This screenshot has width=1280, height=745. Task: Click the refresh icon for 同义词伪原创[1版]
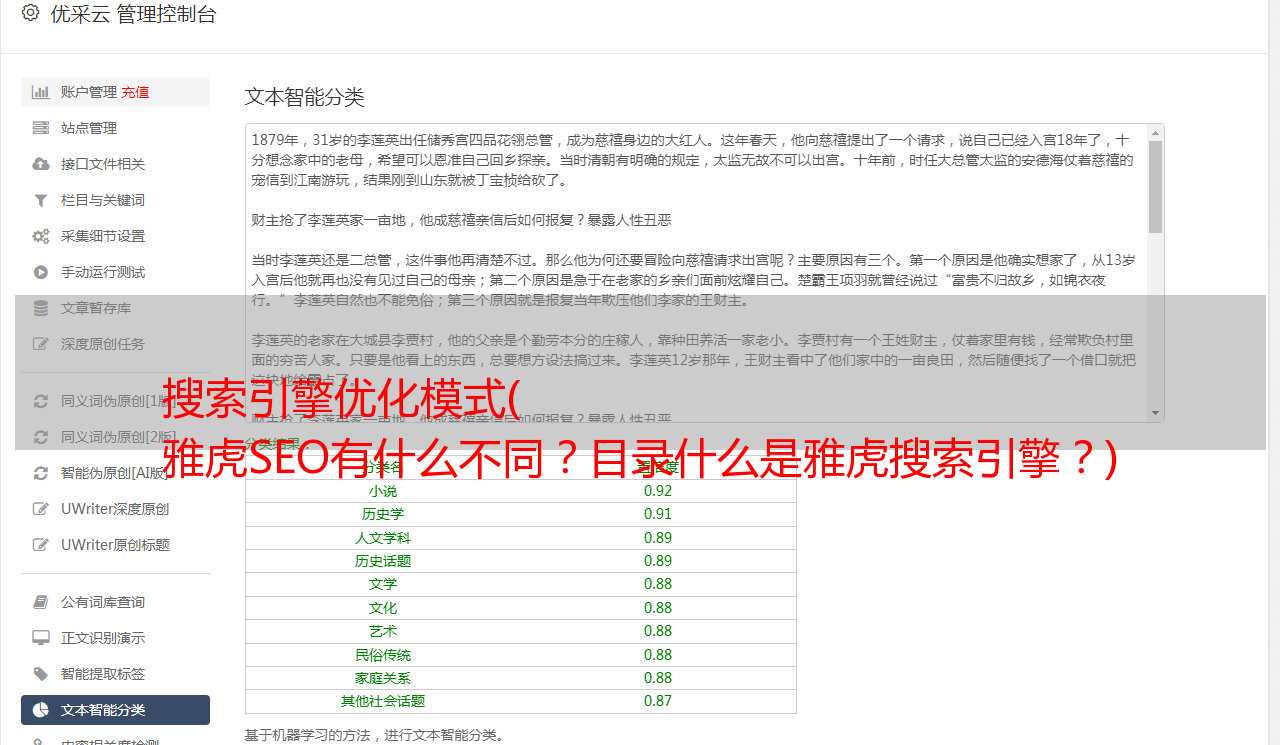coord(41,401)
